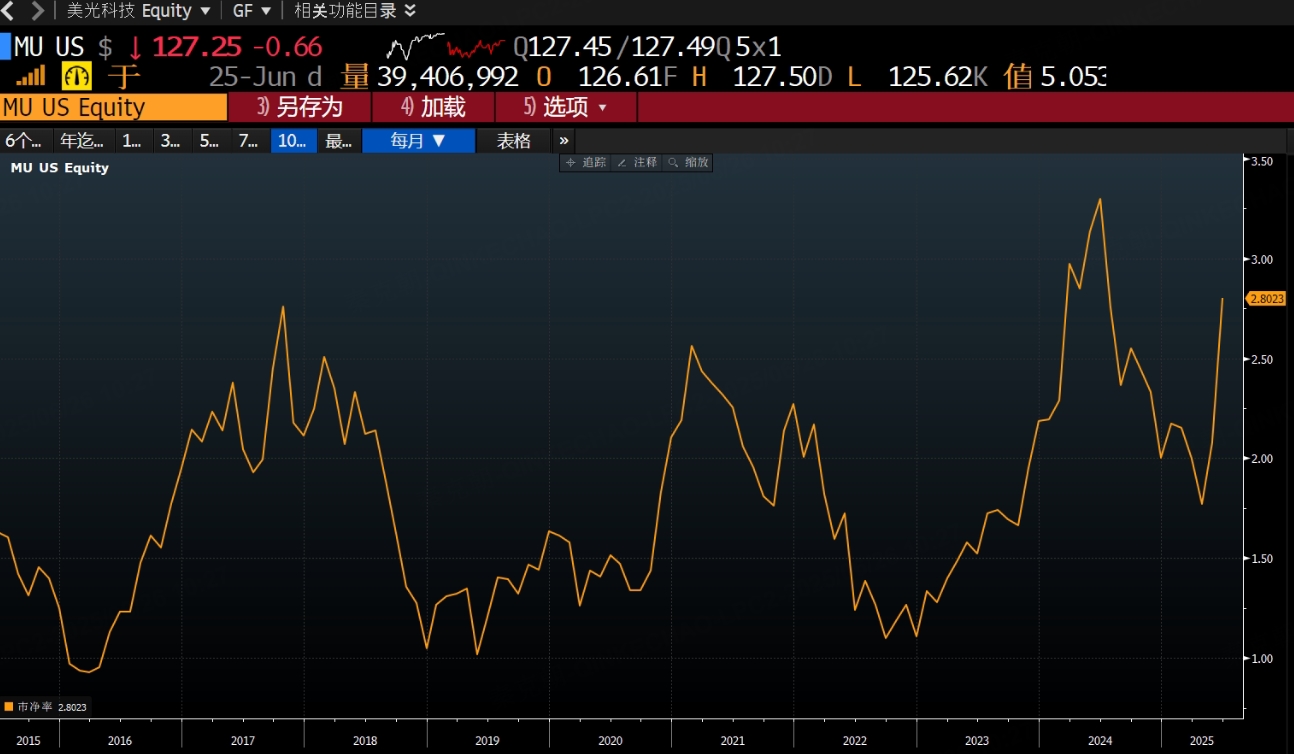The width and height of the screenshot is (1294, 754).
Task: Select the 6个月 time range tab
Action: point(24,141)
